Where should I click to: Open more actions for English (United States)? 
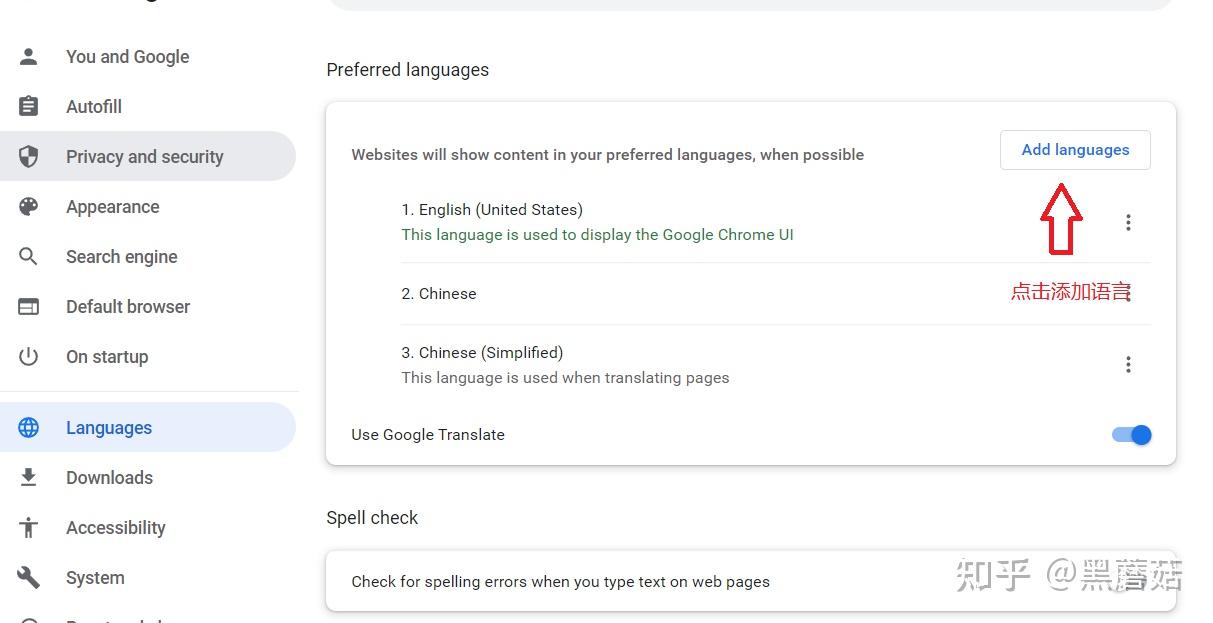pos(1128,222)
